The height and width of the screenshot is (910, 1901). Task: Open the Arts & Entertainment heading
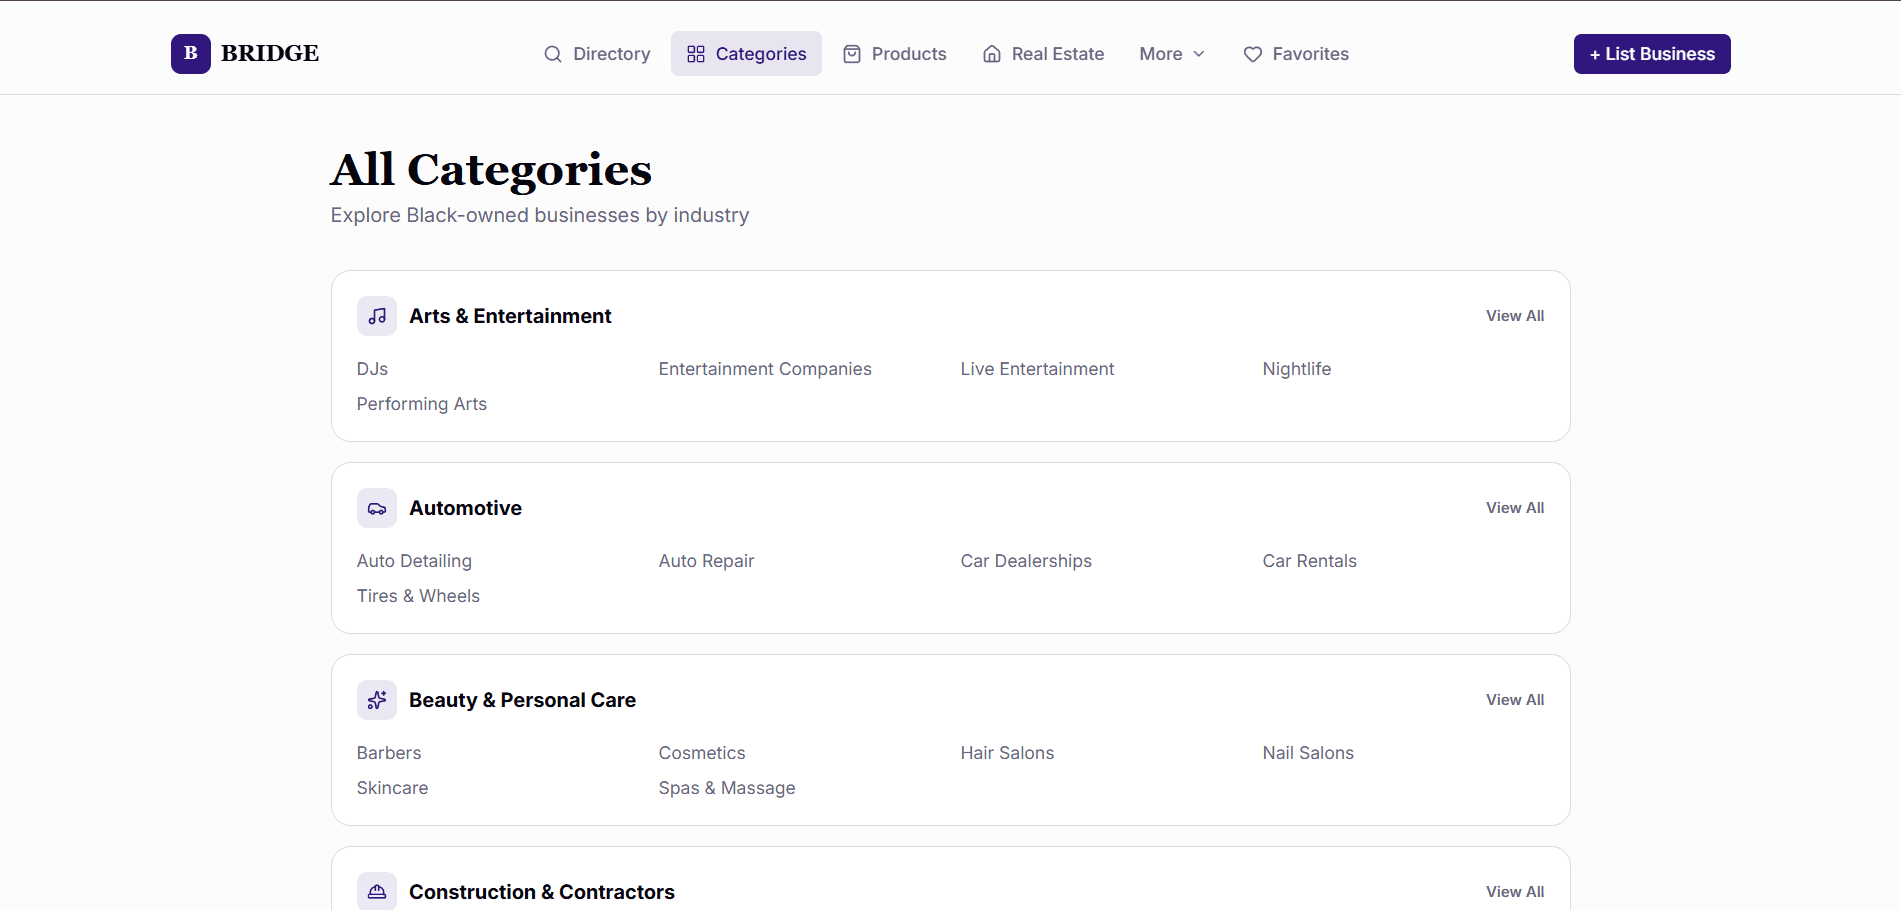[510, 316]
